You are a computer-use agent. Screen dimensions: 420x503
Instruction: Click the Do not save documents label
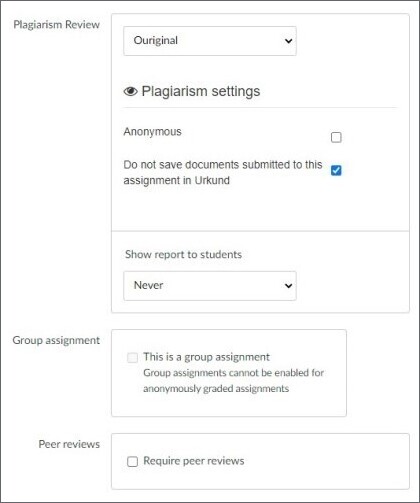(x=223, y=172)
